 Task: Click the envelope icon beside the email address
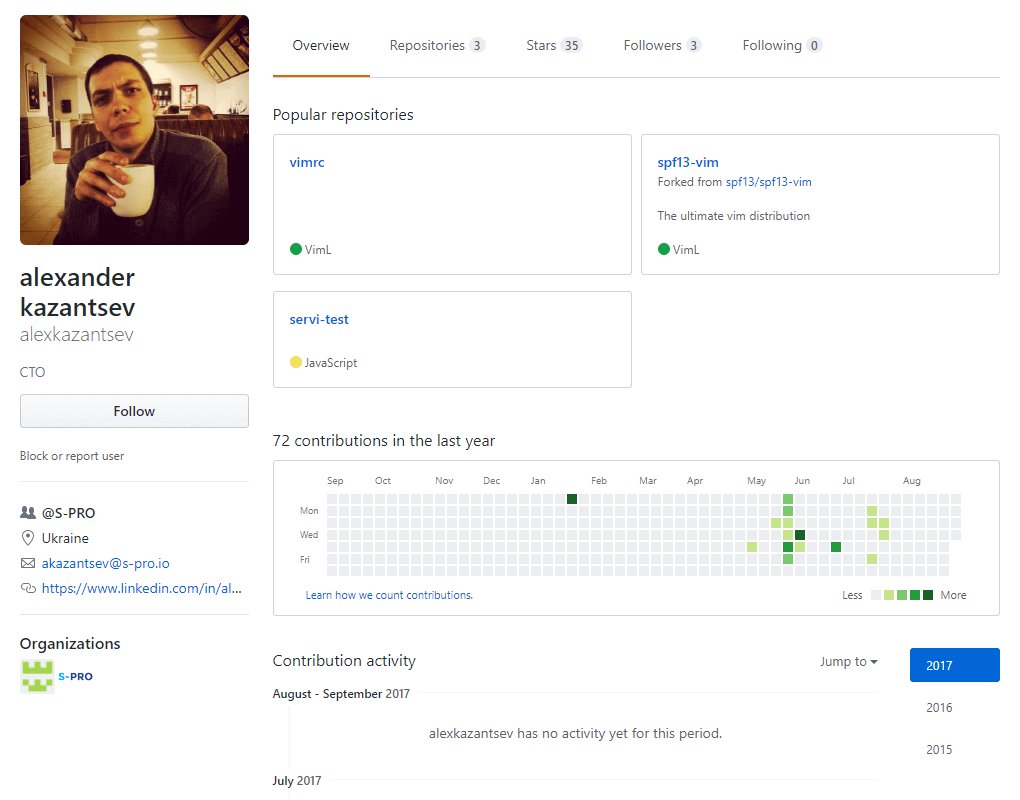pos(28,563)
